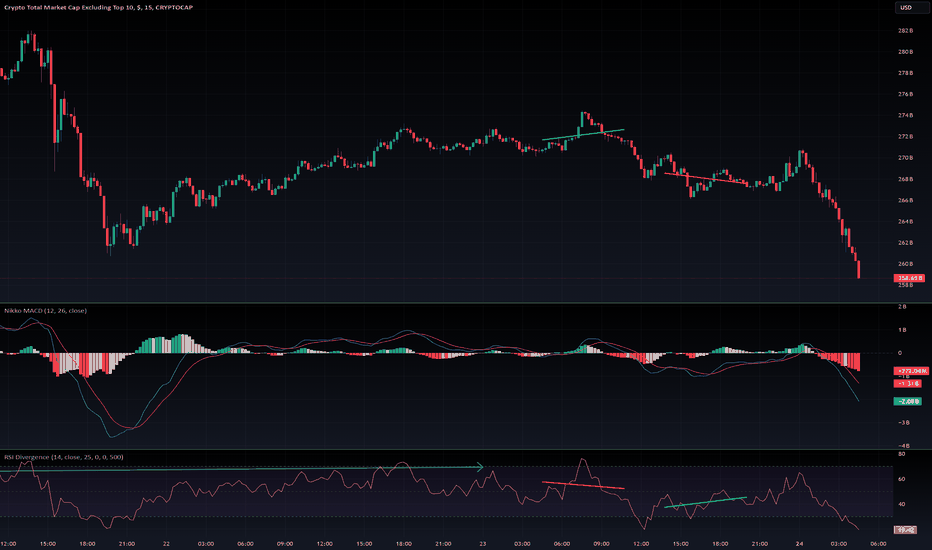
Task: Click the date label 23 on the time axis
Action: [x=483, y=543]
